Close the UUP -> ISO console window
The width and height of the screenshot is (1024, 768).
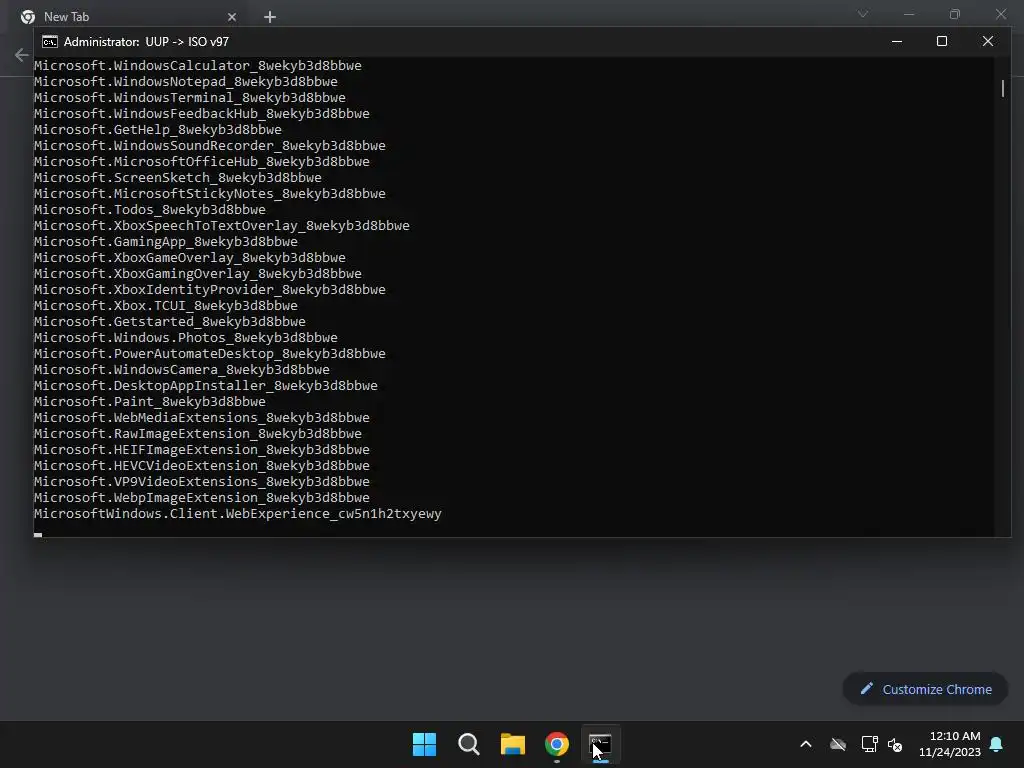(x=987, y=41)
